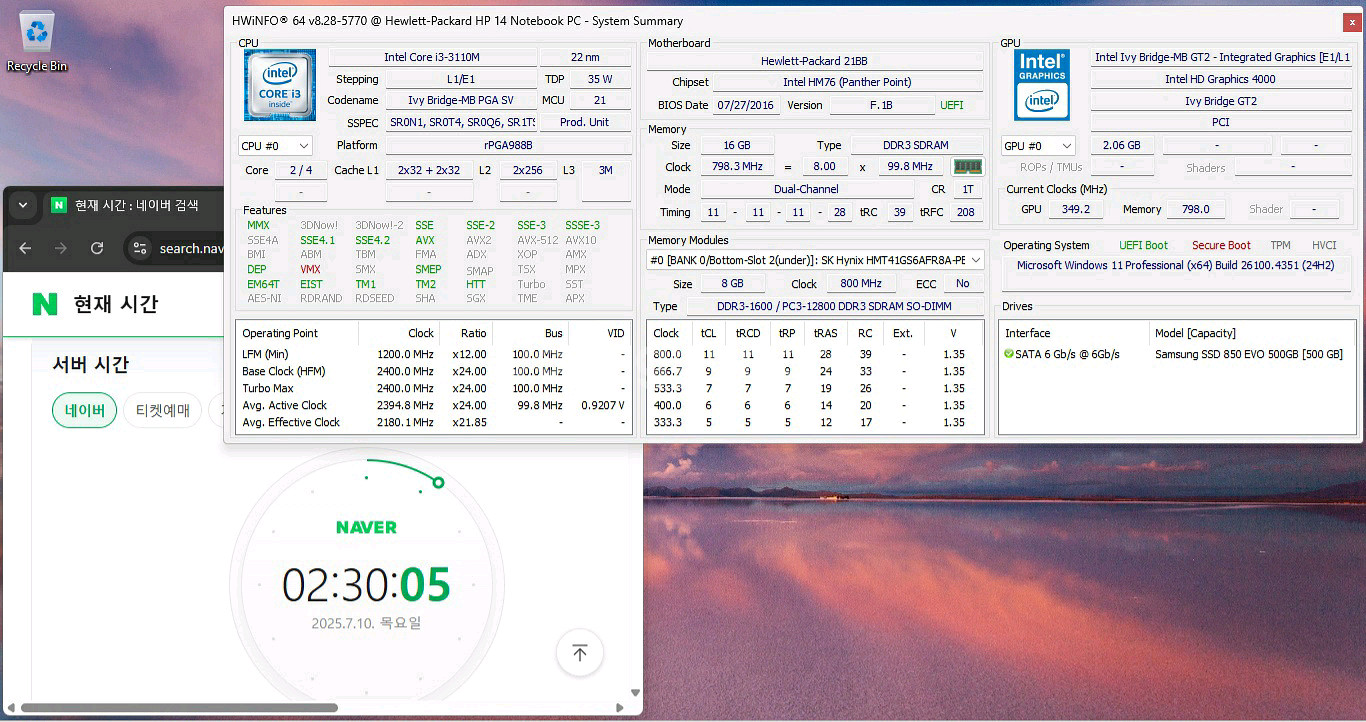The width and height of the screenshot is (1366, 722).
Task: Click the Microsoft Windows 11 Professional OS text
Action: 1176,265
